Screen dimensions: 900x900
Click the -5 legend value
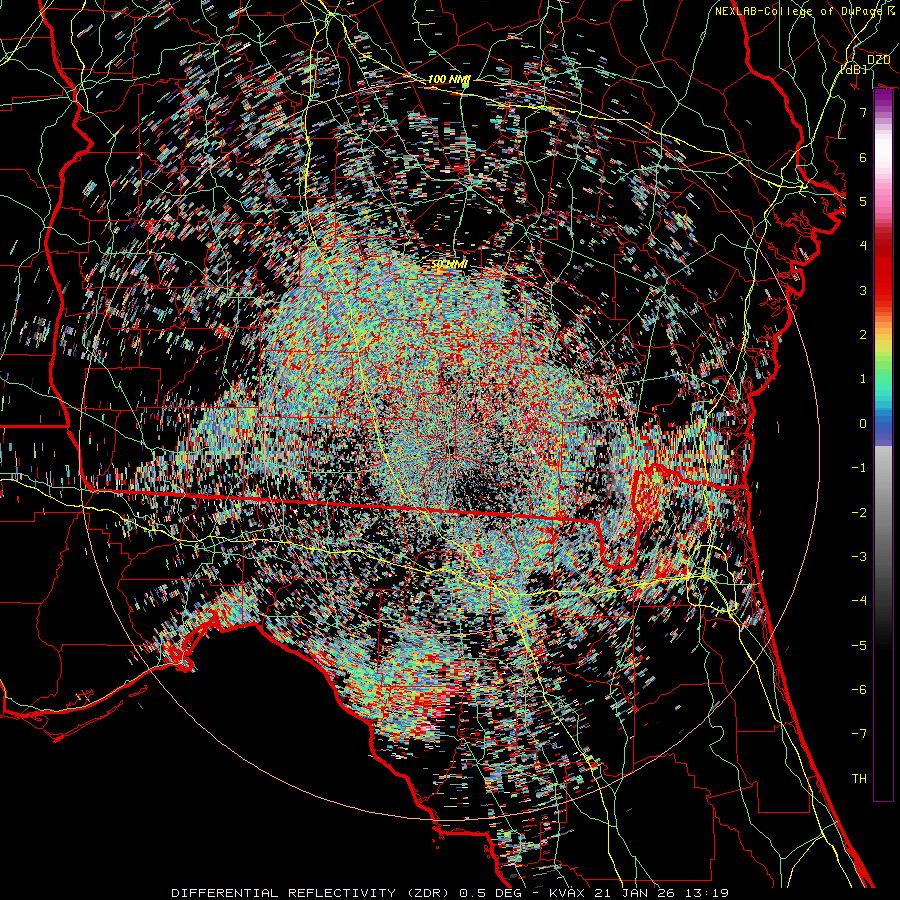click(859, 646)
